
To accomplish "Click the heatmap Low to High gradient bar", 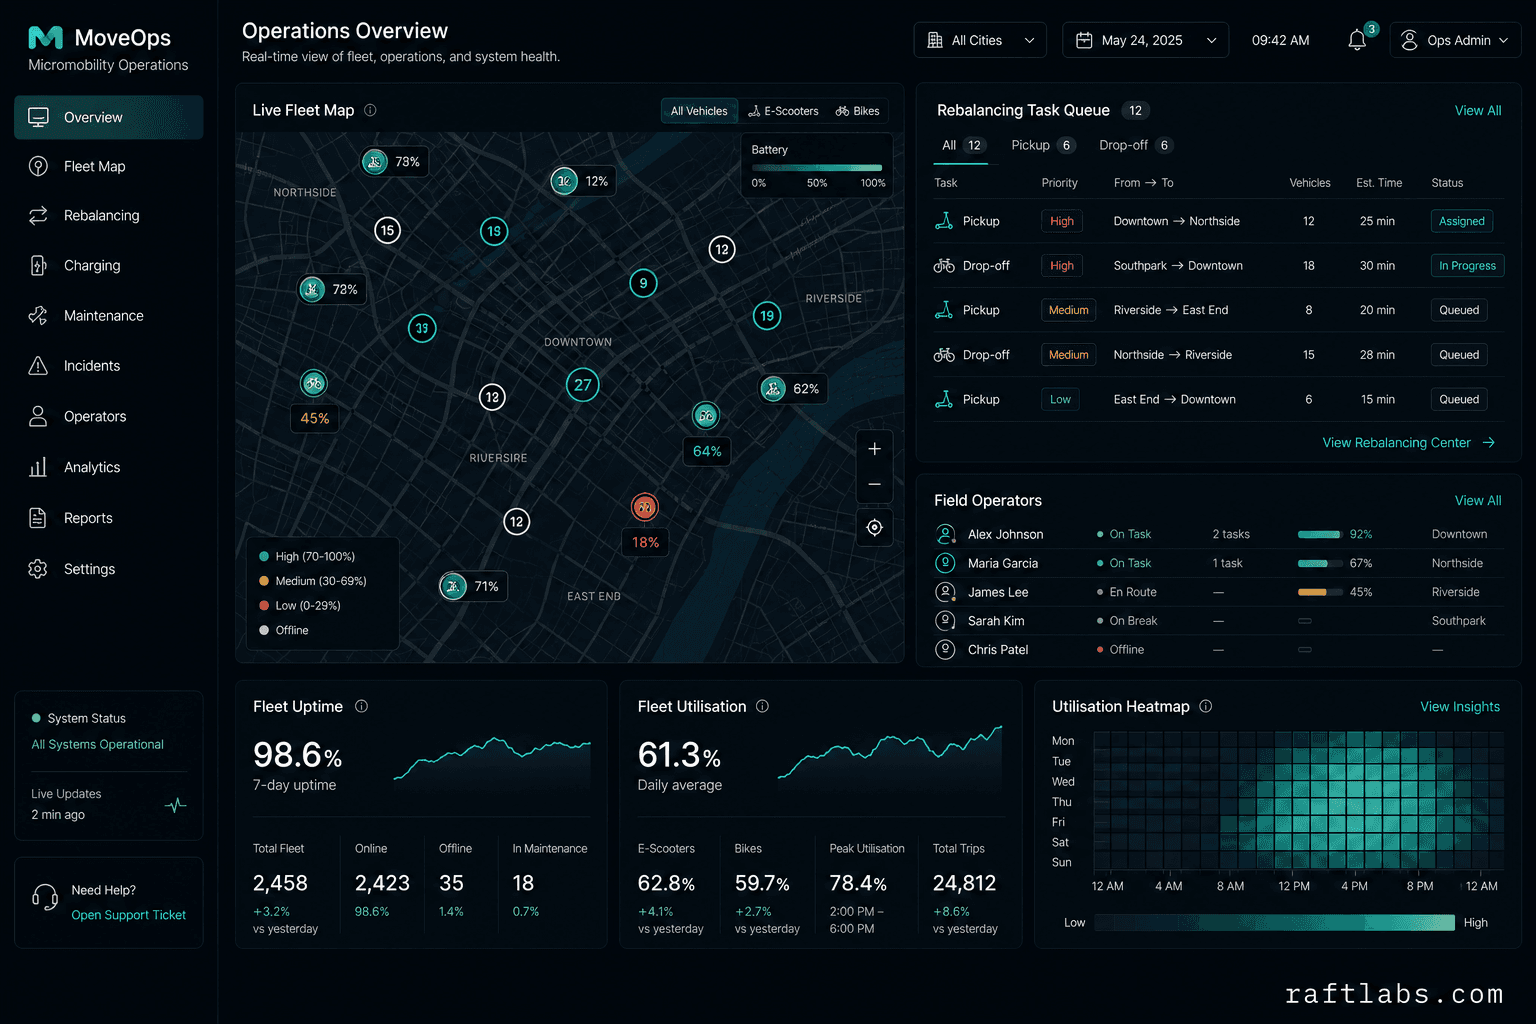I will pos(1275,922).
